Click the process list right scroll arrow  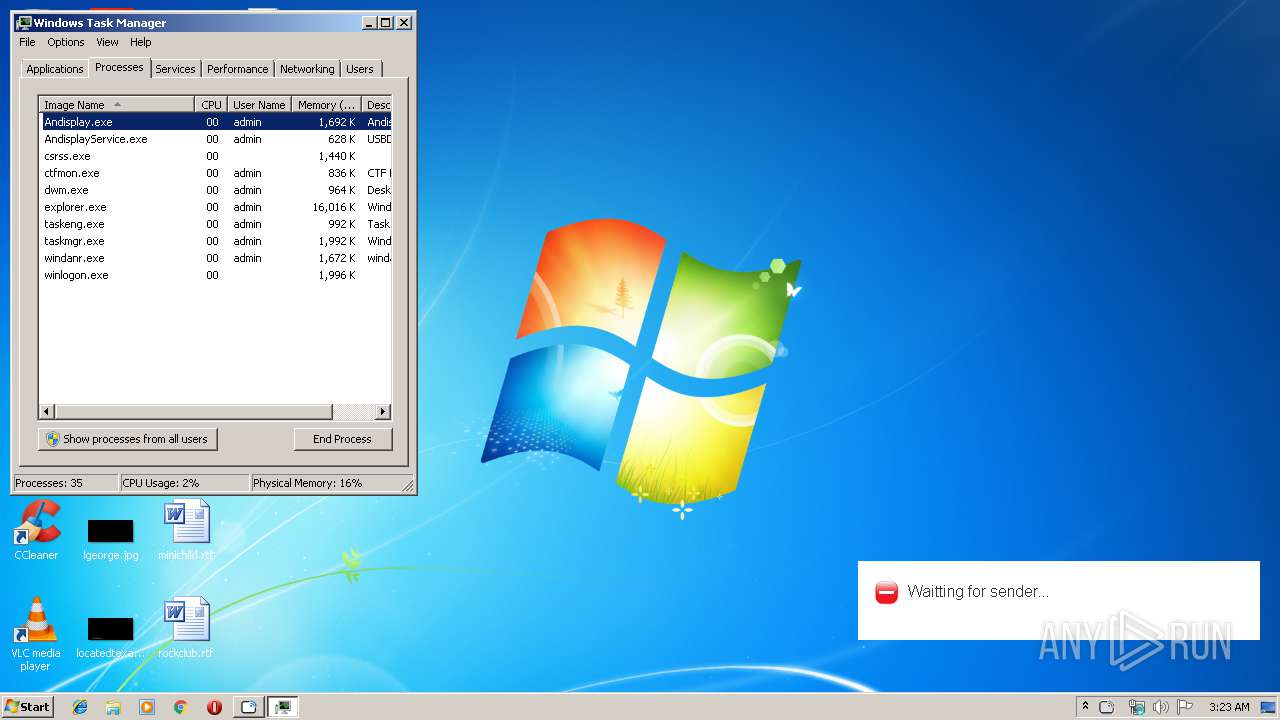tap(383, 412)
